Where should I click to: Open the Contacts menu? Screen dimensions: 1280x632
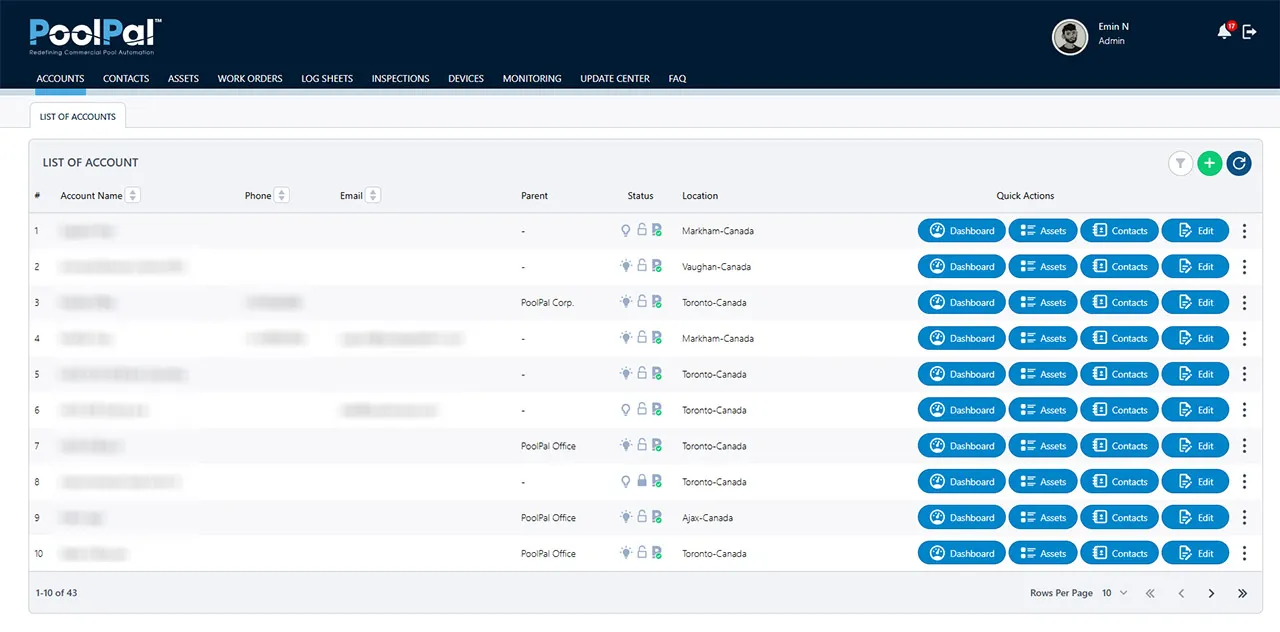126,79
